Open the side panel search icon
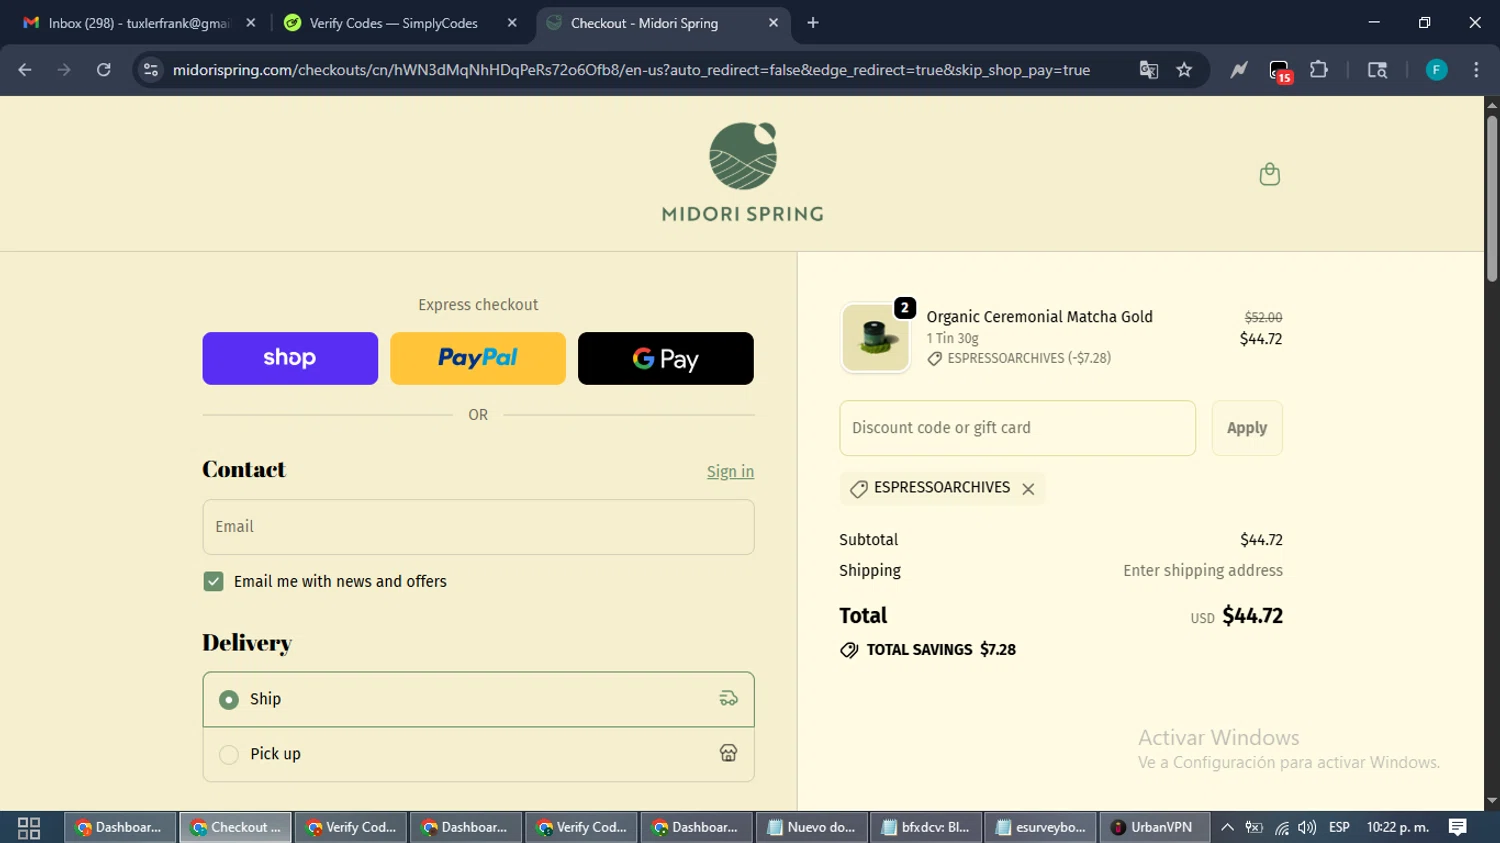Screen dimensions: 1500x843 coord(1377,70)
